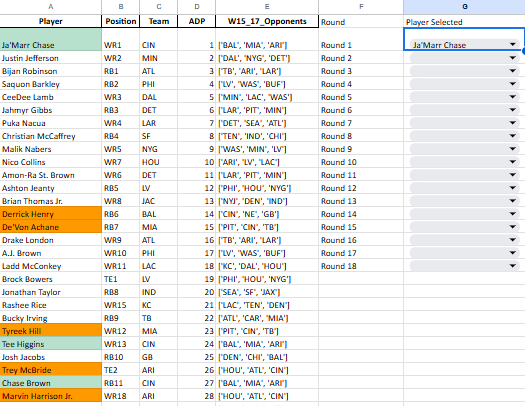Click Brock Bowers position cell TE1
The width and height of the screenshot is (525, 406).
(x=121, y=279)
